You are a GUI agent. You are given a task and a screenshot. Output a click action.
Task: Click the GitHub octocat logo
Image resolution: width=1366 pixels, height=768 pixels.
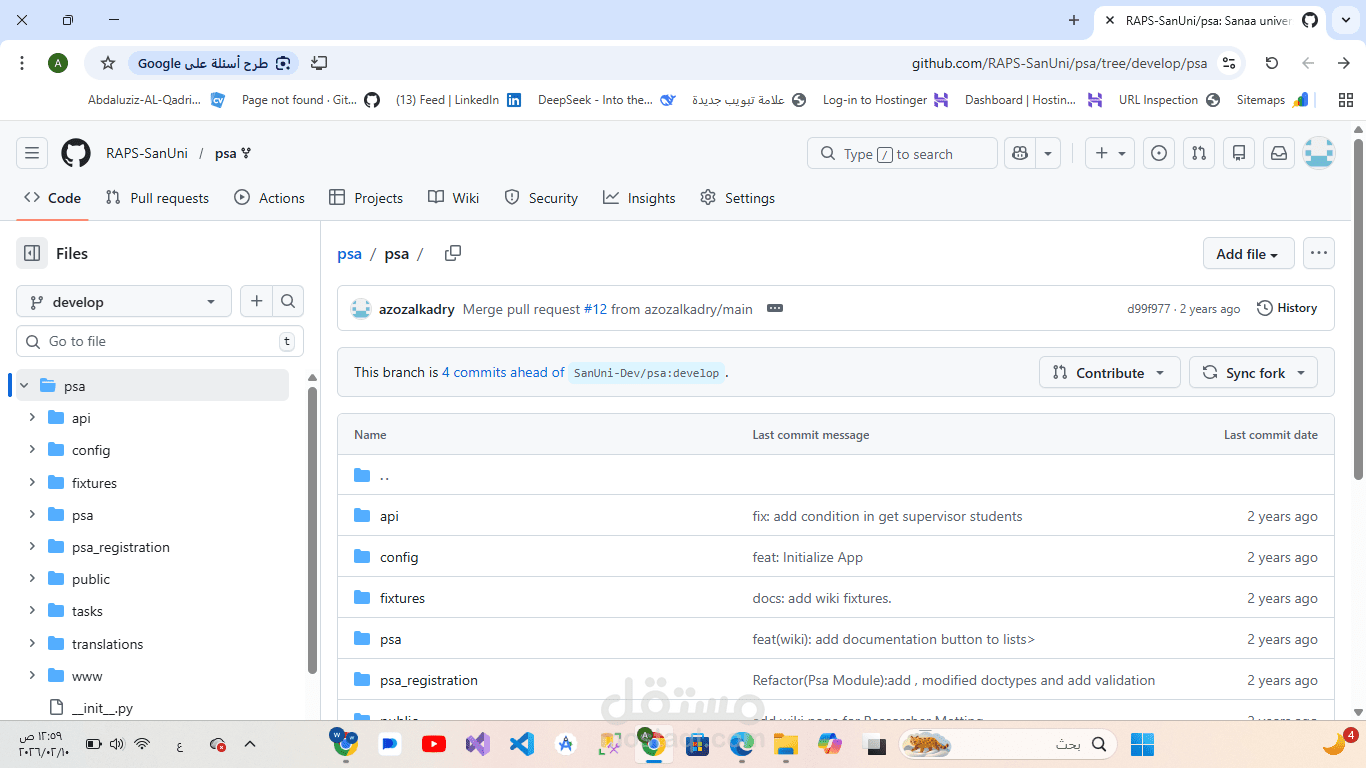76,153
